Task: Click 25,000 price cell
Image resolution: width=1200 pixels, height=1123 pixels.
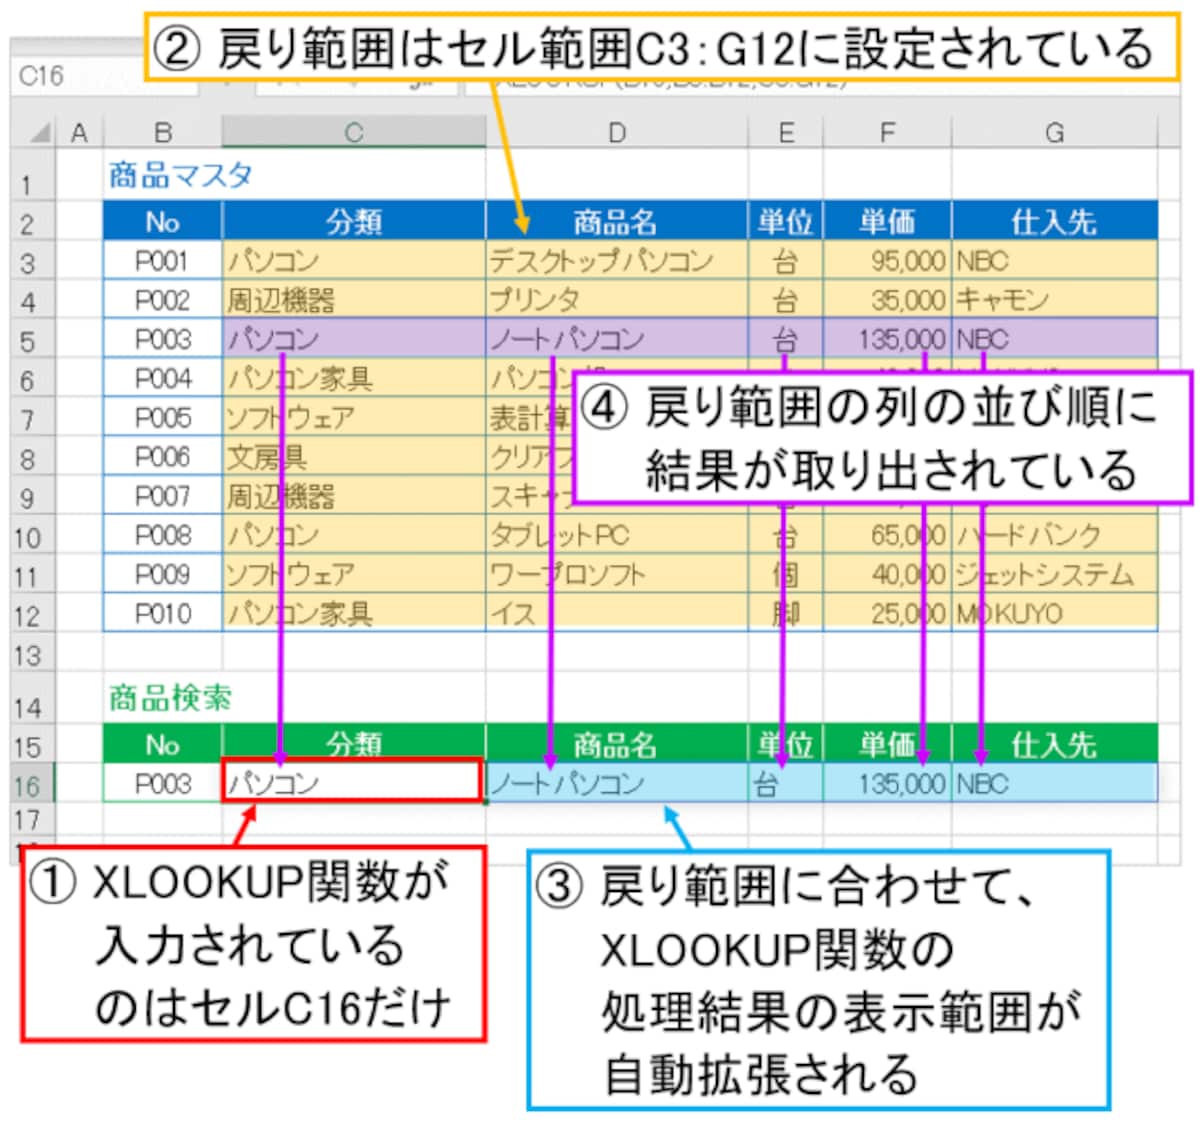Action: click(888, 613)
